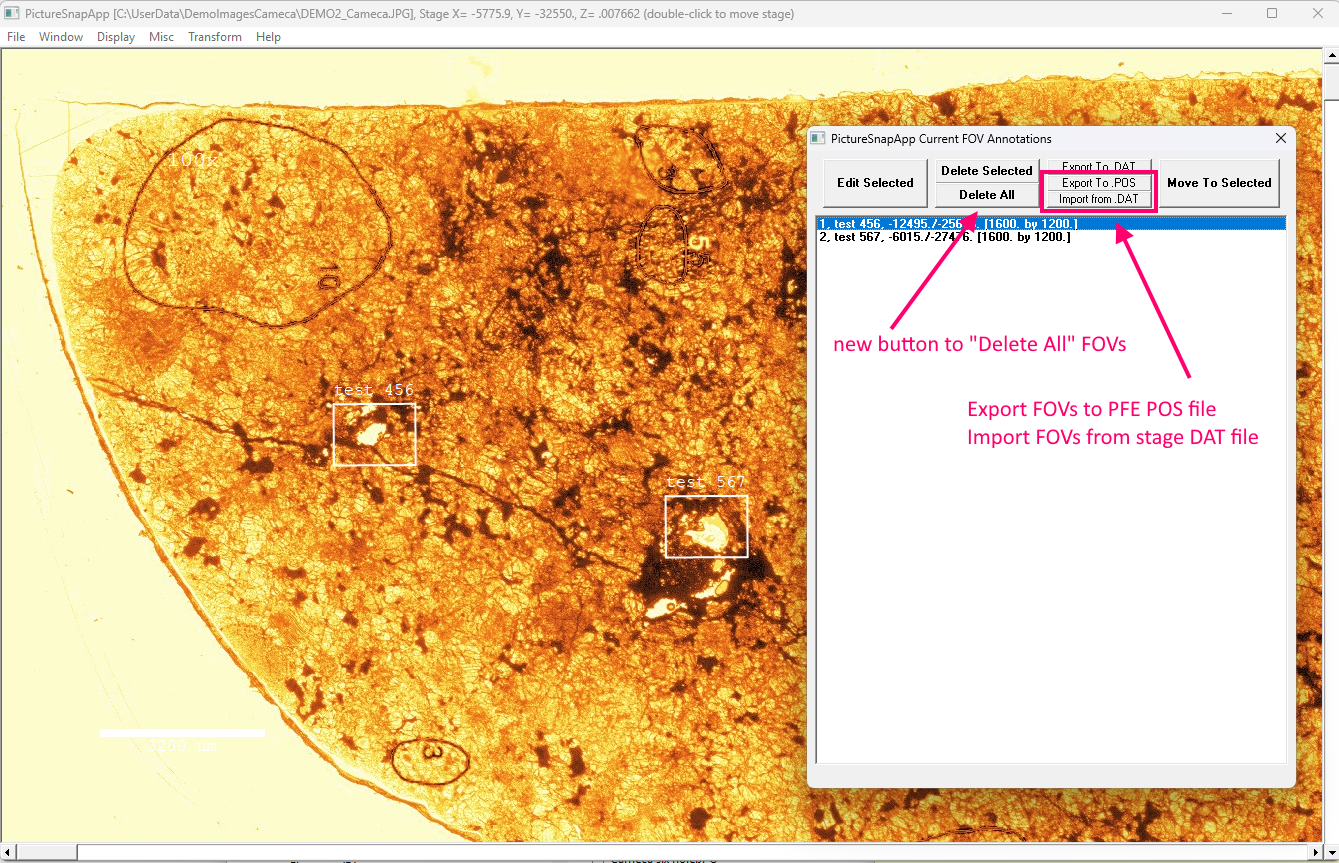Maximize the PictureSnapApp main window
The height and width of the screenshot is (863, 1339).
point(1272,14)
